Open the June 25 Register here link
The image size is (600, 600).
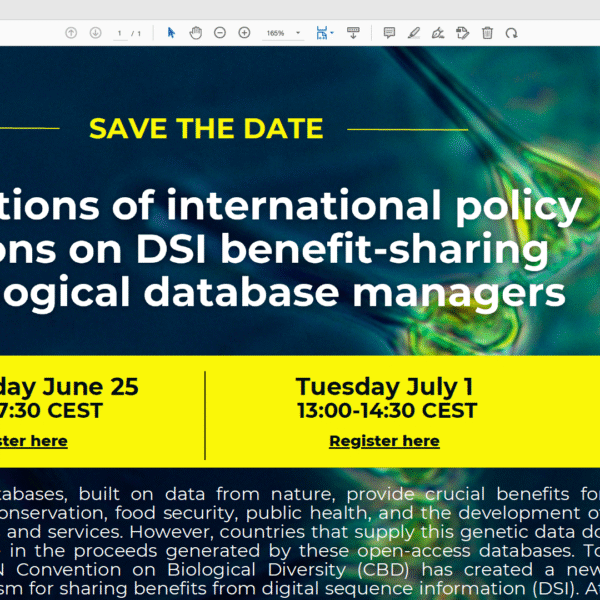click(34, 441)
